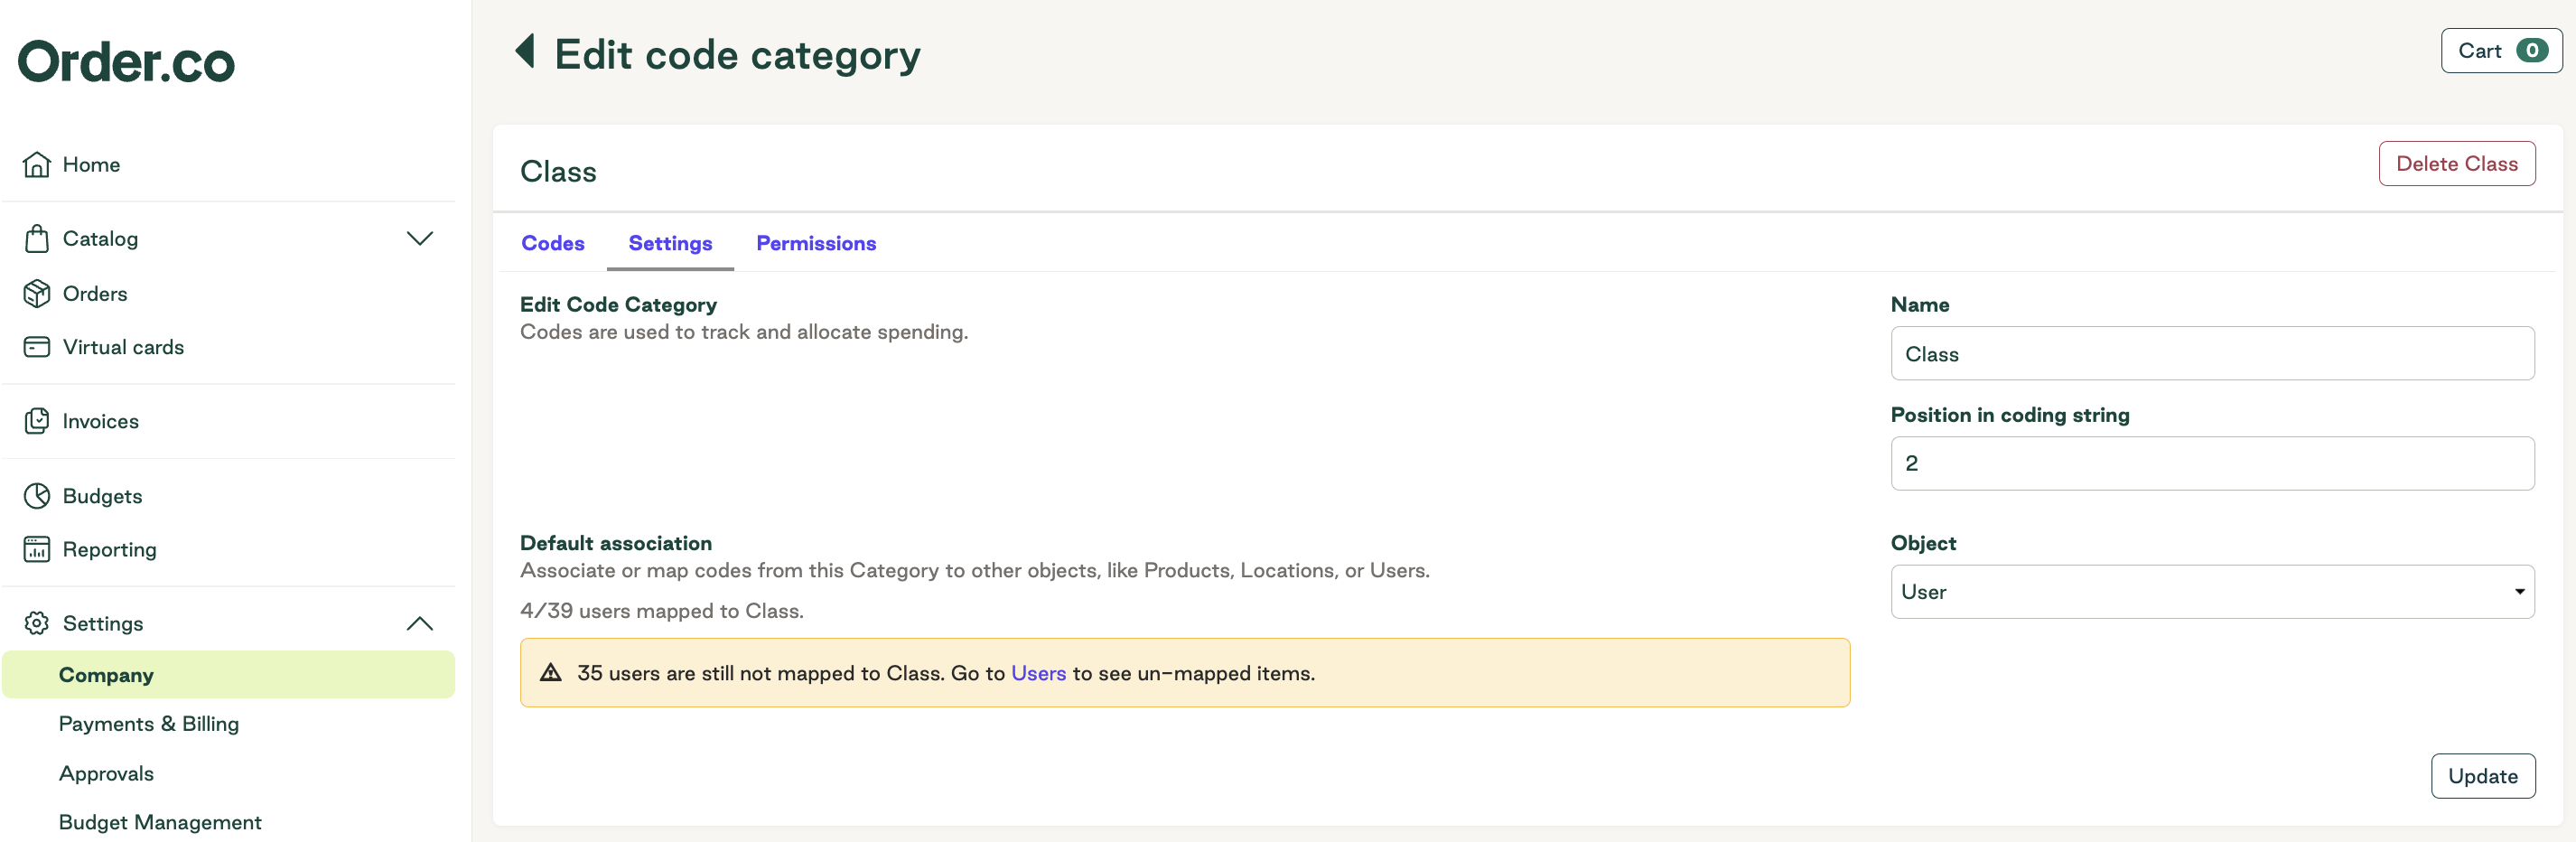2576x842 pixels.
Task: Click the cart count badge
Action: [x=2532, y=50]
